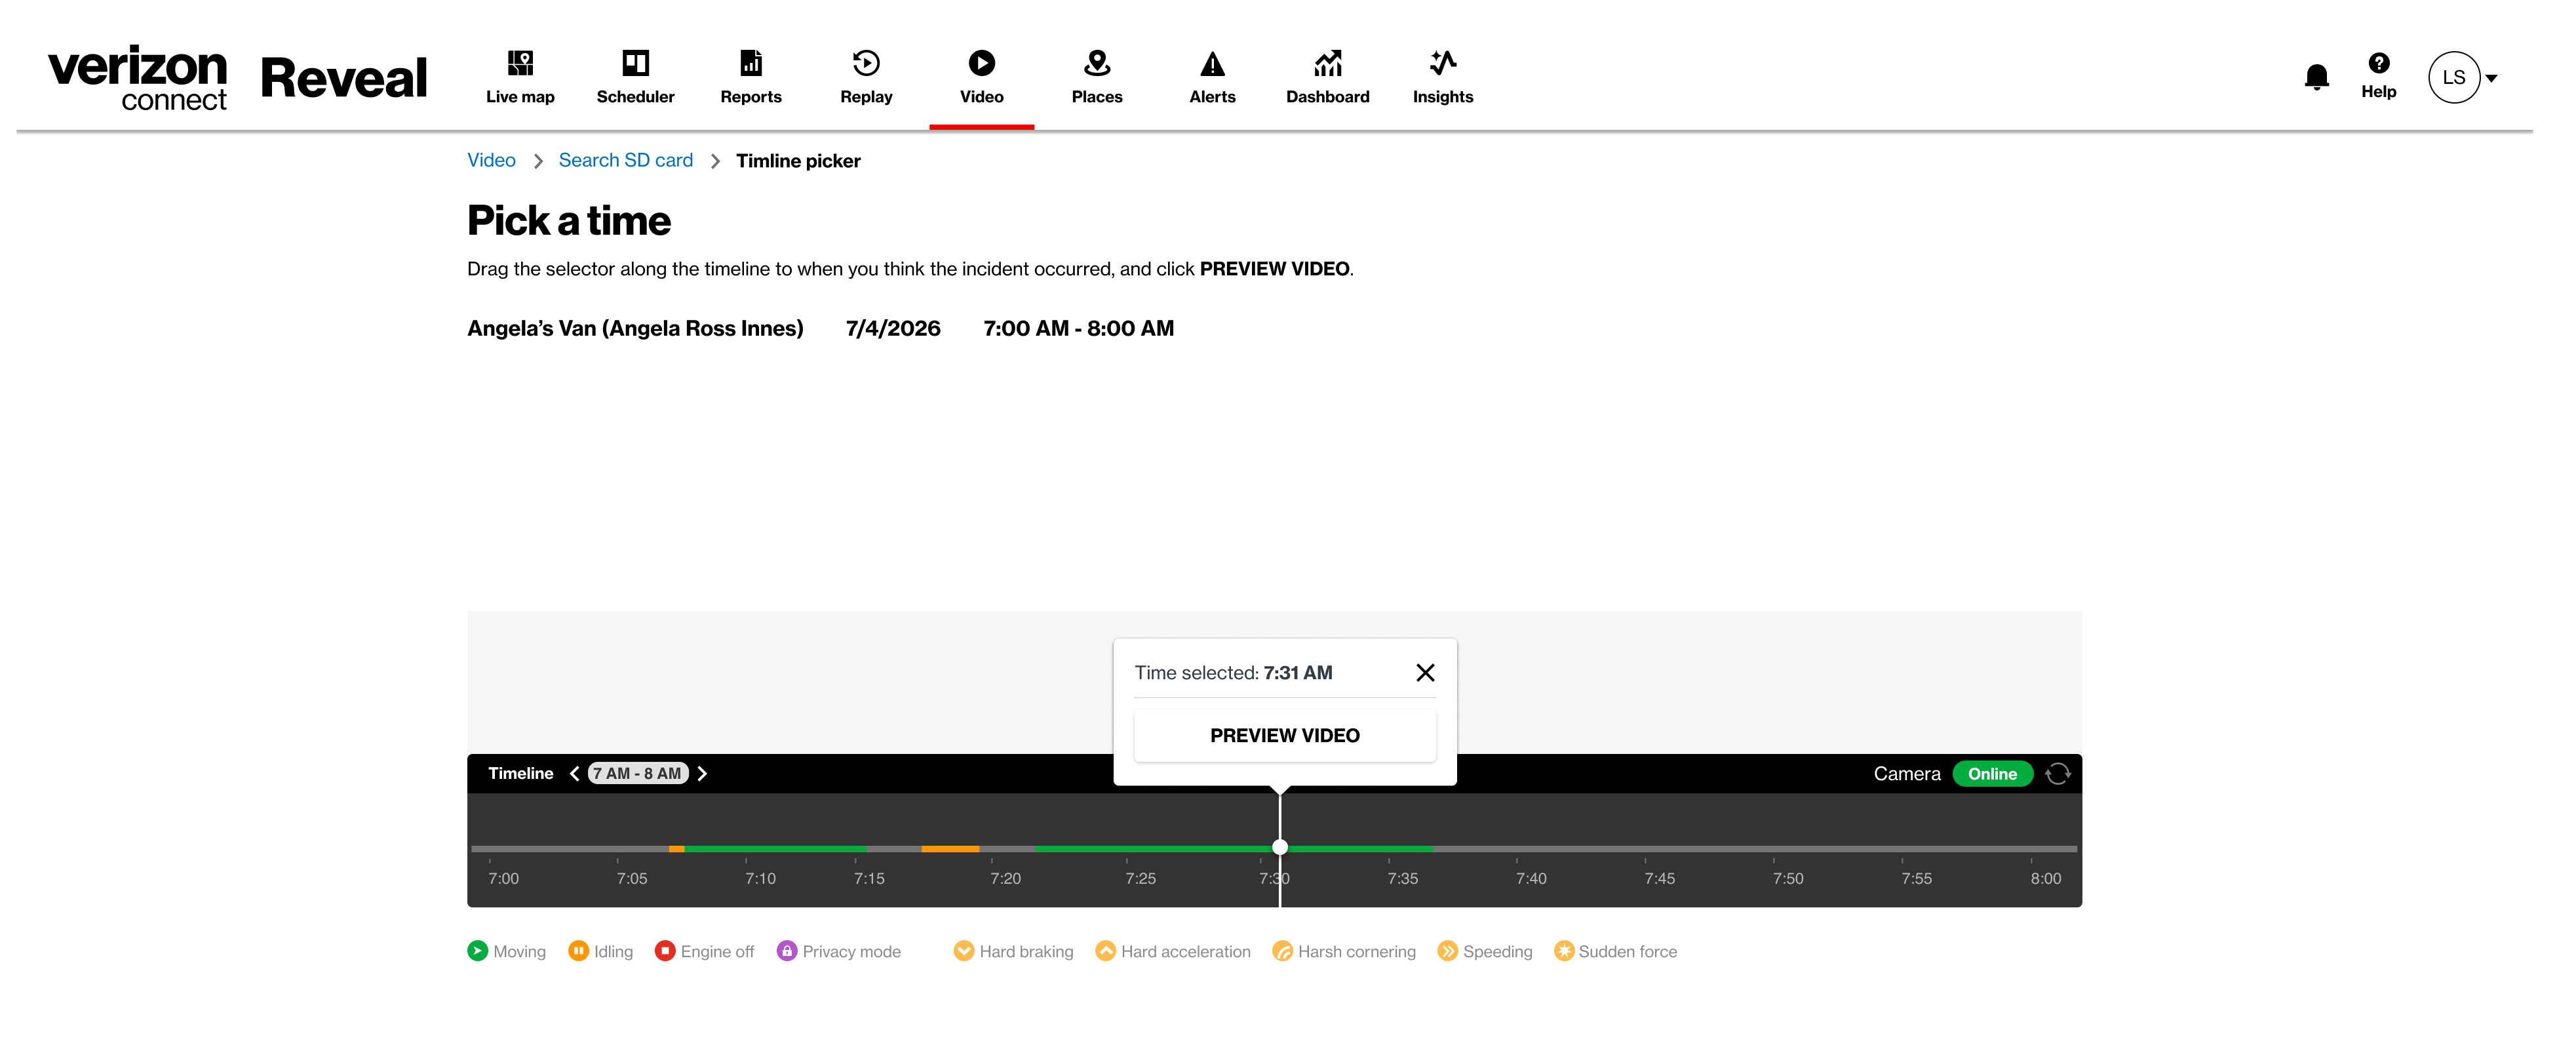The height and width of the screenshot is (1049, 2576).
Task: Open the Scheduler page
Action: click(635, 77)
